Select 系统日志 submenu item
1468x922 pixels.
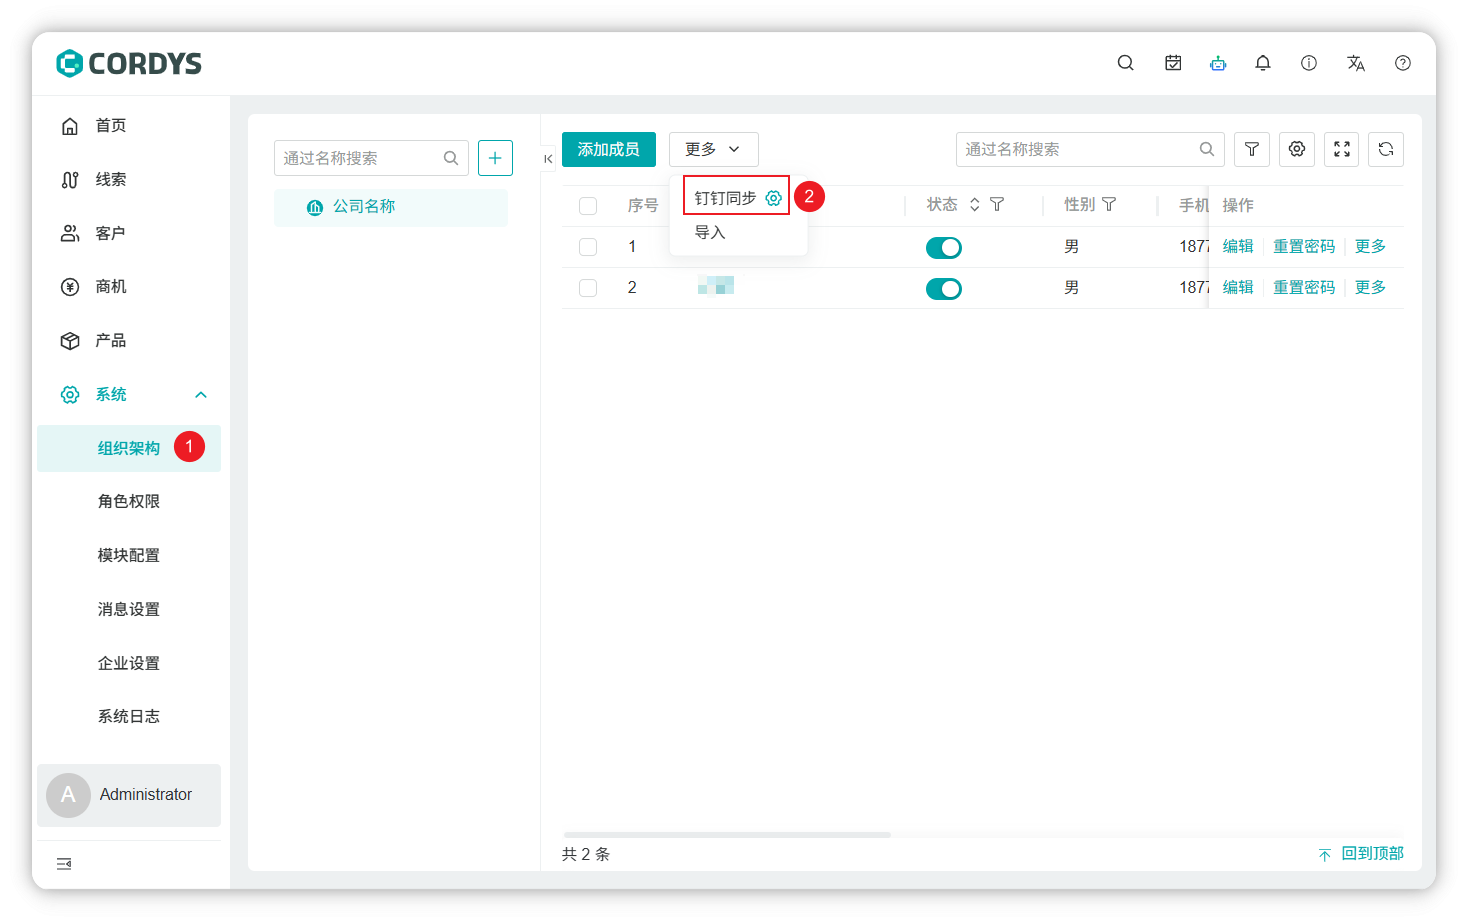(x=129, y=716)
